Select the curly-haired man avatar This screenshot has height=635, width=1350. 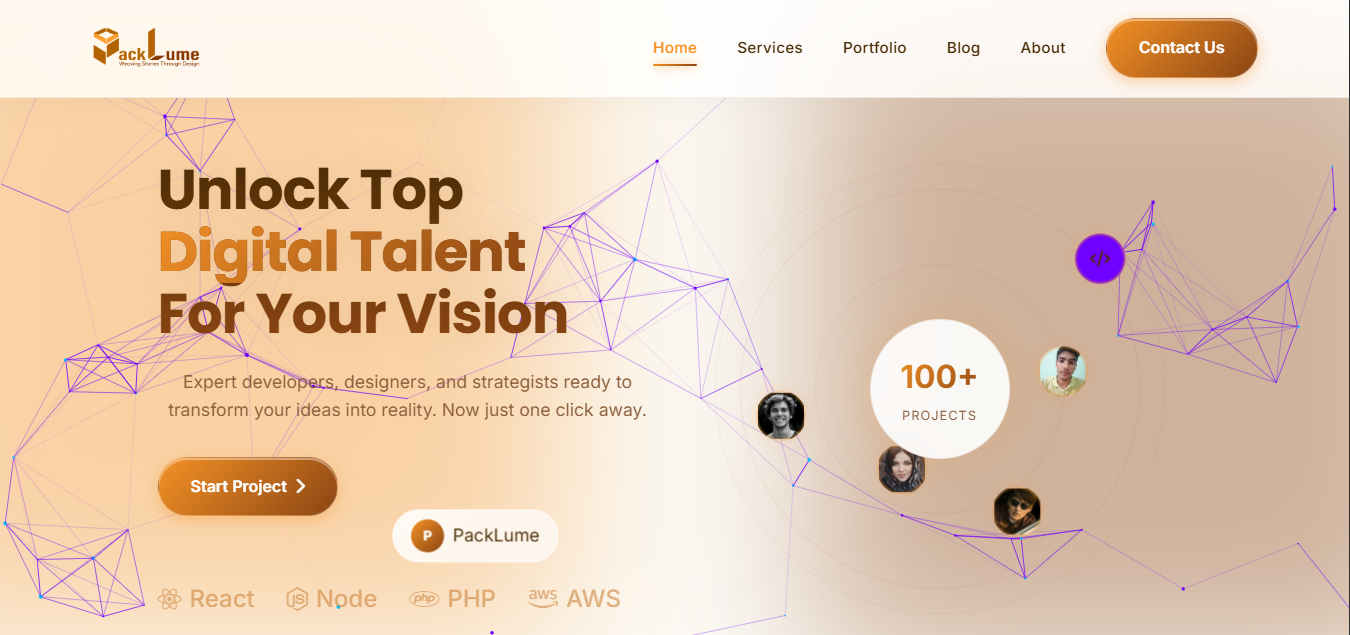pos(781,415)
